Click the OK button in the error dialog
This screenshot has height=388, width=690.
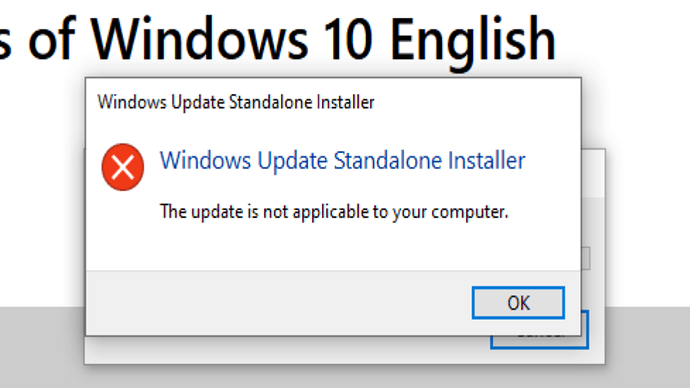tap(518, 303)
